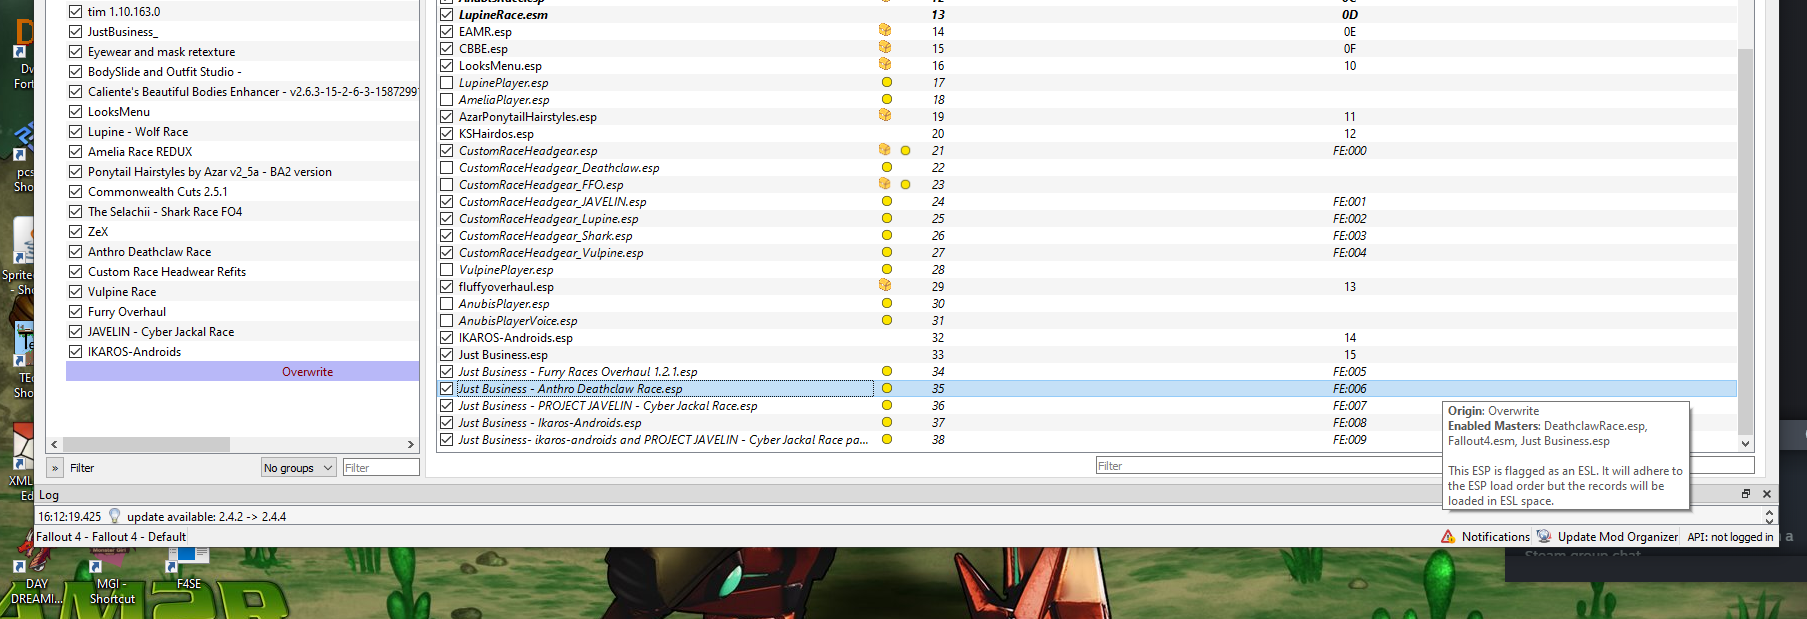Screen dimensions: 1807x619
Task: Click the update available 2.4.2 -> 2.4.4 log entry
Action: click(x=206, y=517)
